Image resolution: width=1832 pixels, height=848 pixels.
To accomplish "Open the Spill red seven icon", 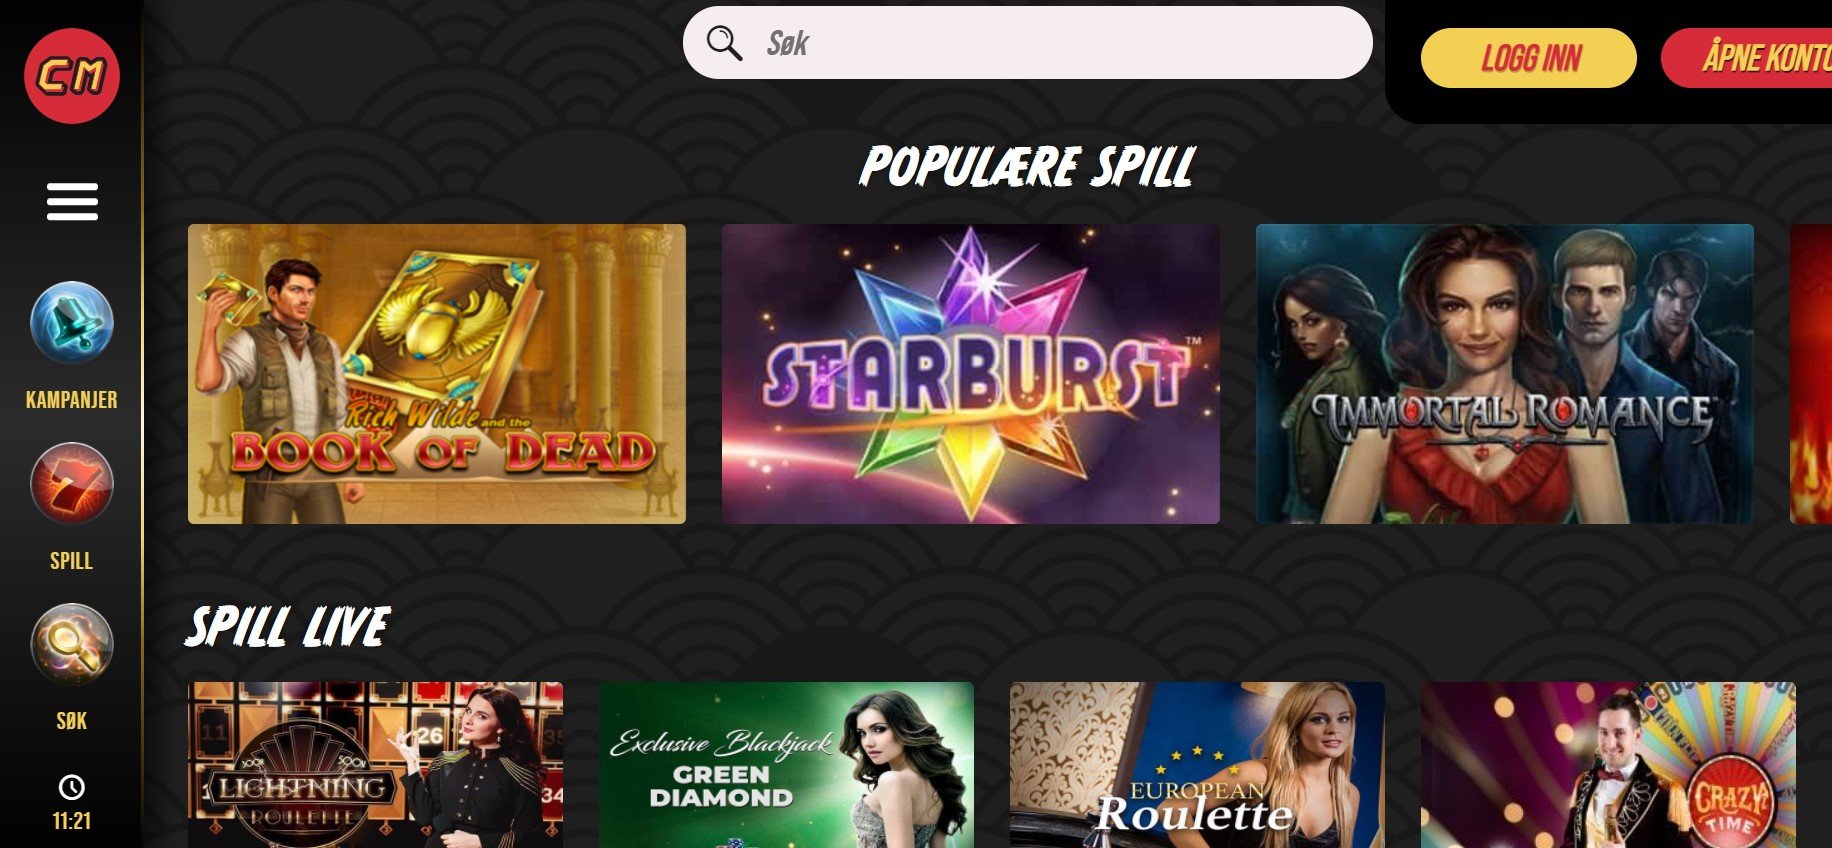I will (x=72, y=484).
